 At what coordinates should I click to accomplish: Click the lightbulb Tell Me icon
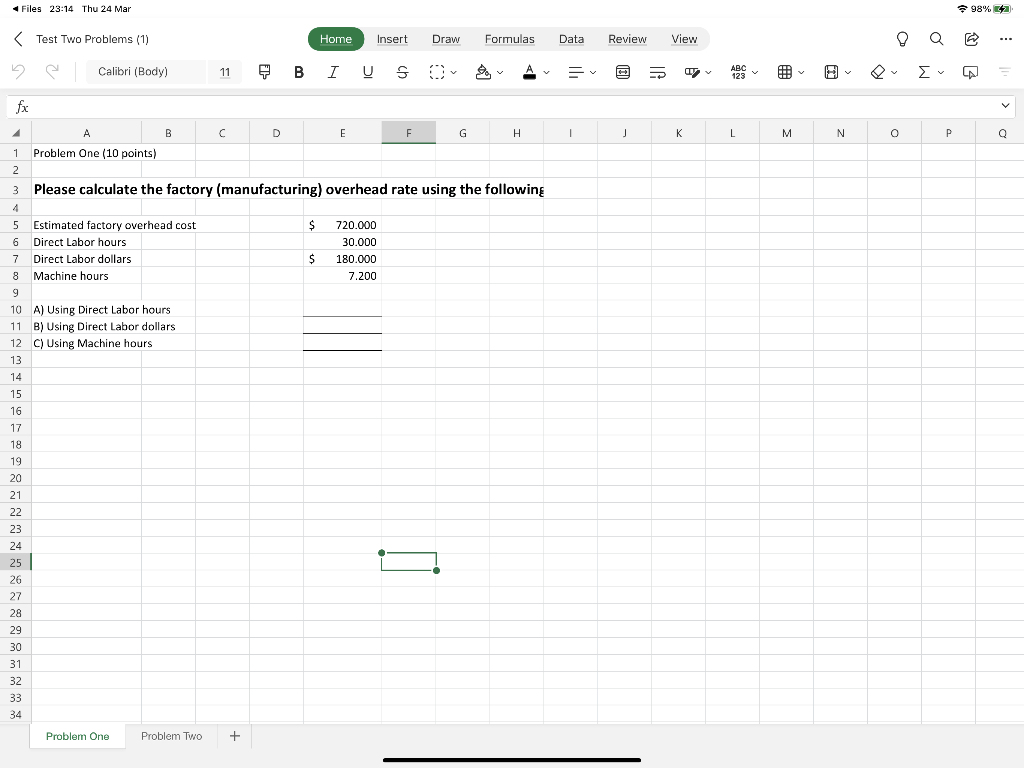903,39
